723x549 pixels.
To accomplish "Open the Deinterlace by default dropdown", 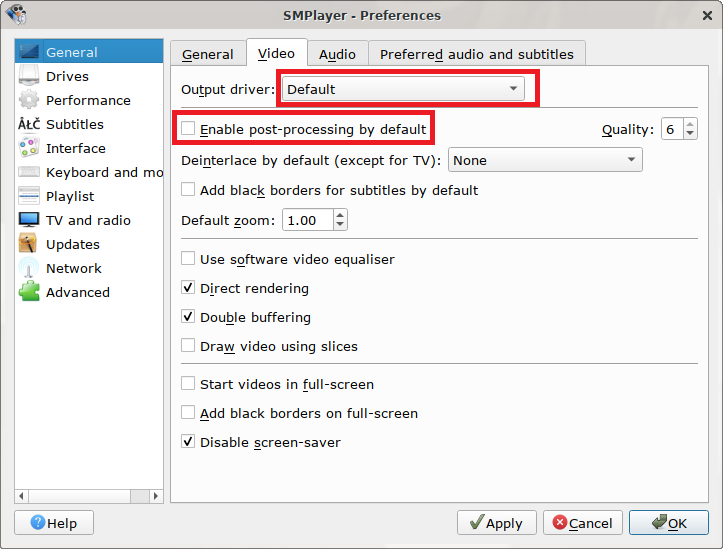I will point(545,160).
